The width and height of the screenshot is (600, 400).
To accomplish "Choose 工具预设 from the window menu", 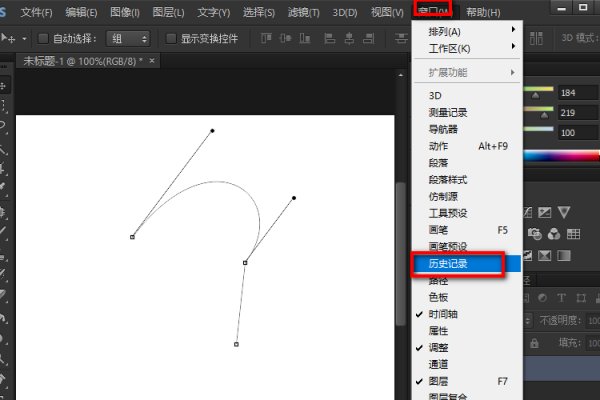I will click(x=468, y=213).
